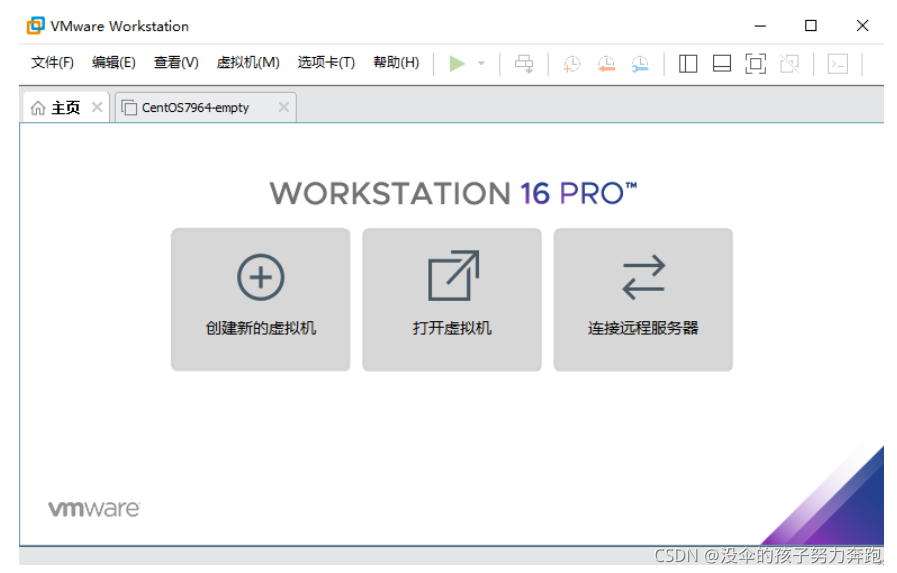Screen dimensions: 897x573
Task: Close the 主页 tab
Action: coord(97,107)
